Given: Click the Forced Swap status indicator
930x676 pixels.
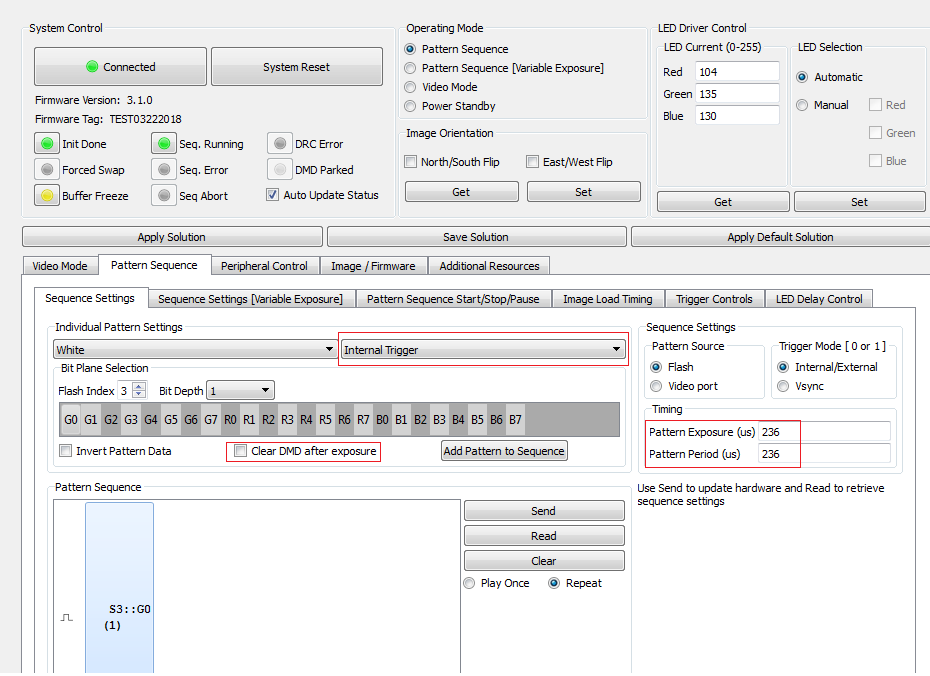Looking at the screenshot, I should 47,170.
